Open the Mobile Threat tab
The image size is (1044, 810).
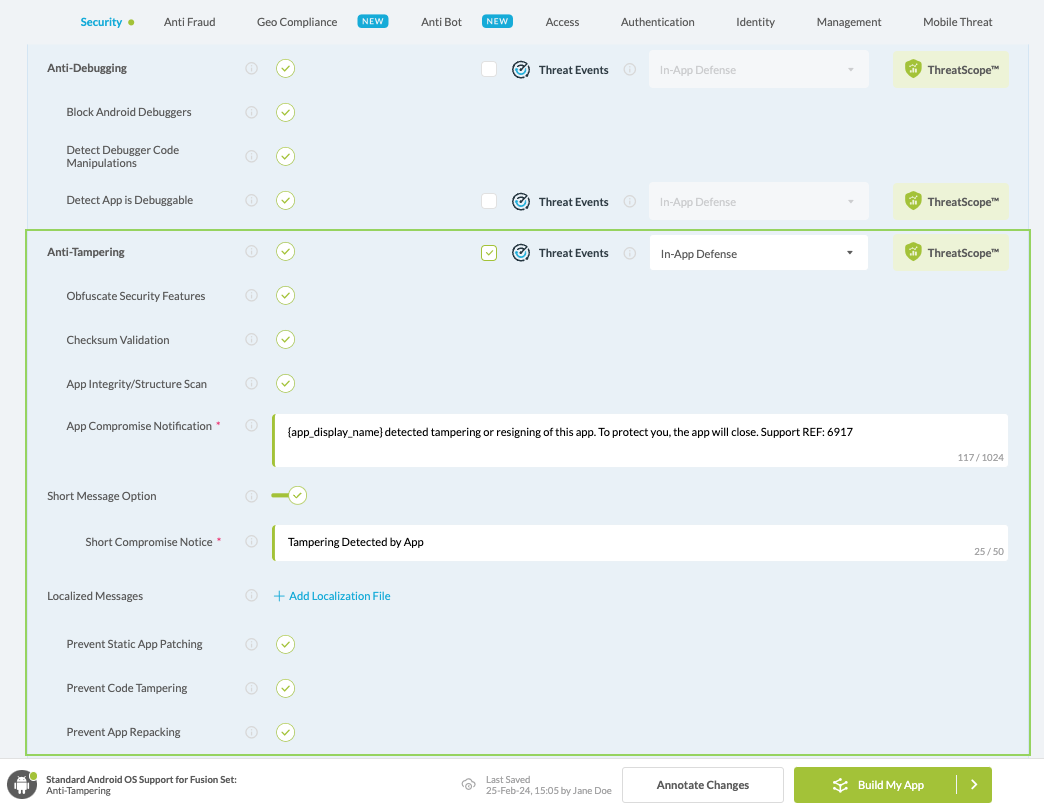tap(957, 22)
